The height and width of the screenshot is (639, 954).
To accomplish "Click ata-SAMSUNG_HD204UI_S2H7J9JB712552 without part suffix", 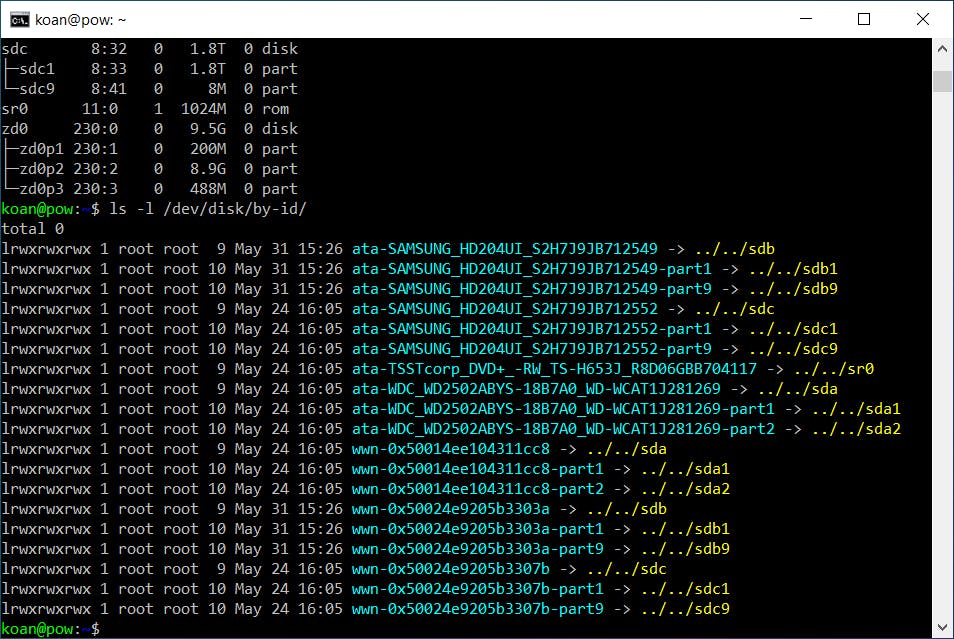I will 504,309.
